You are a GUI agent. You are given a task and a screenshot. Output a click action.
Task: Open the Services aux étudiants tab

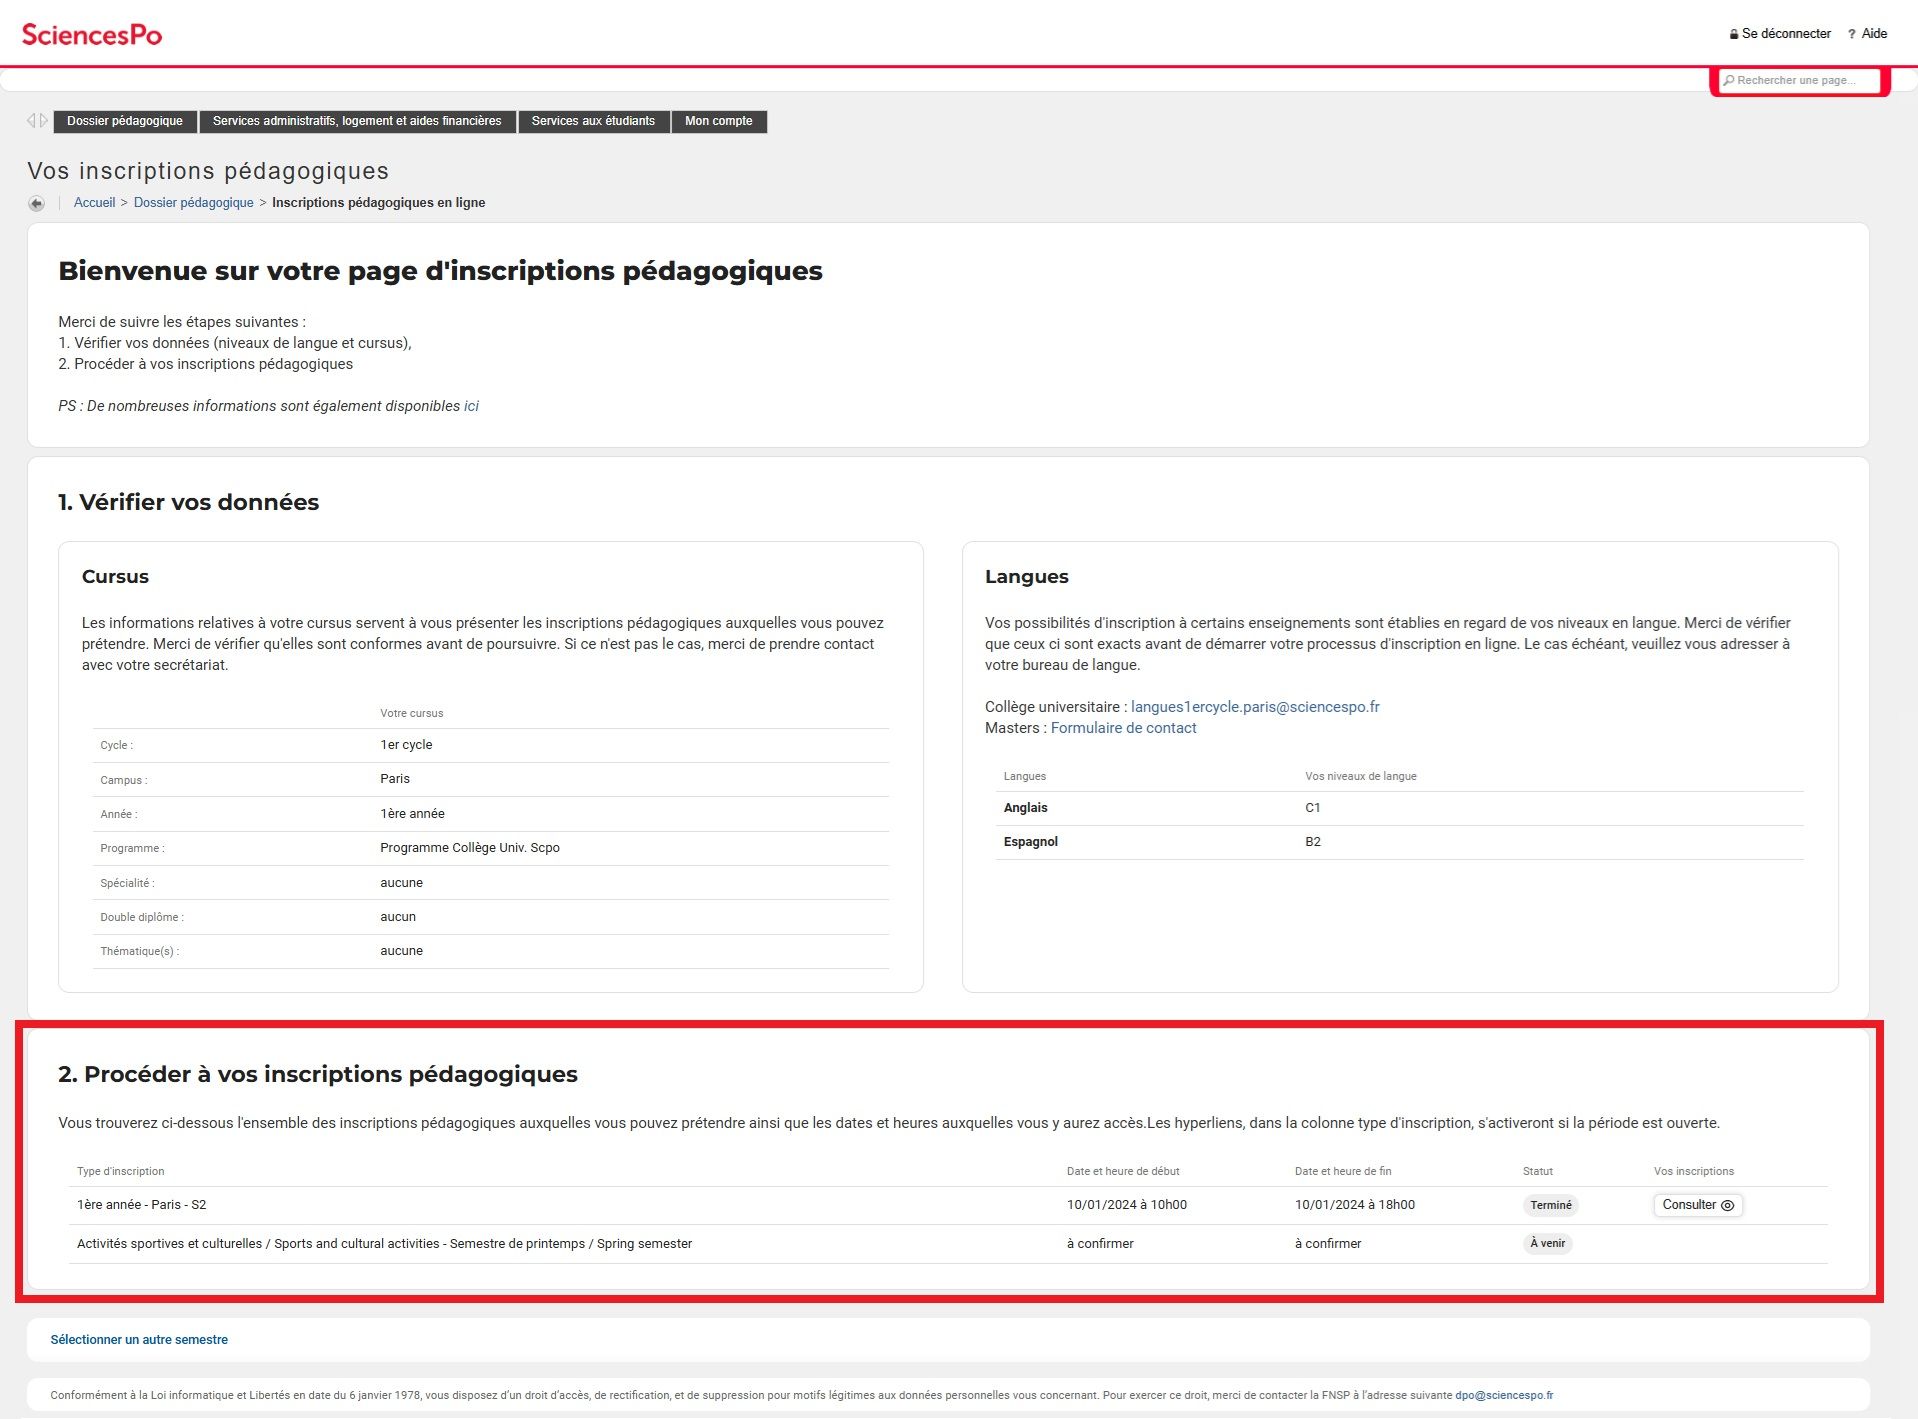(594, 120)
